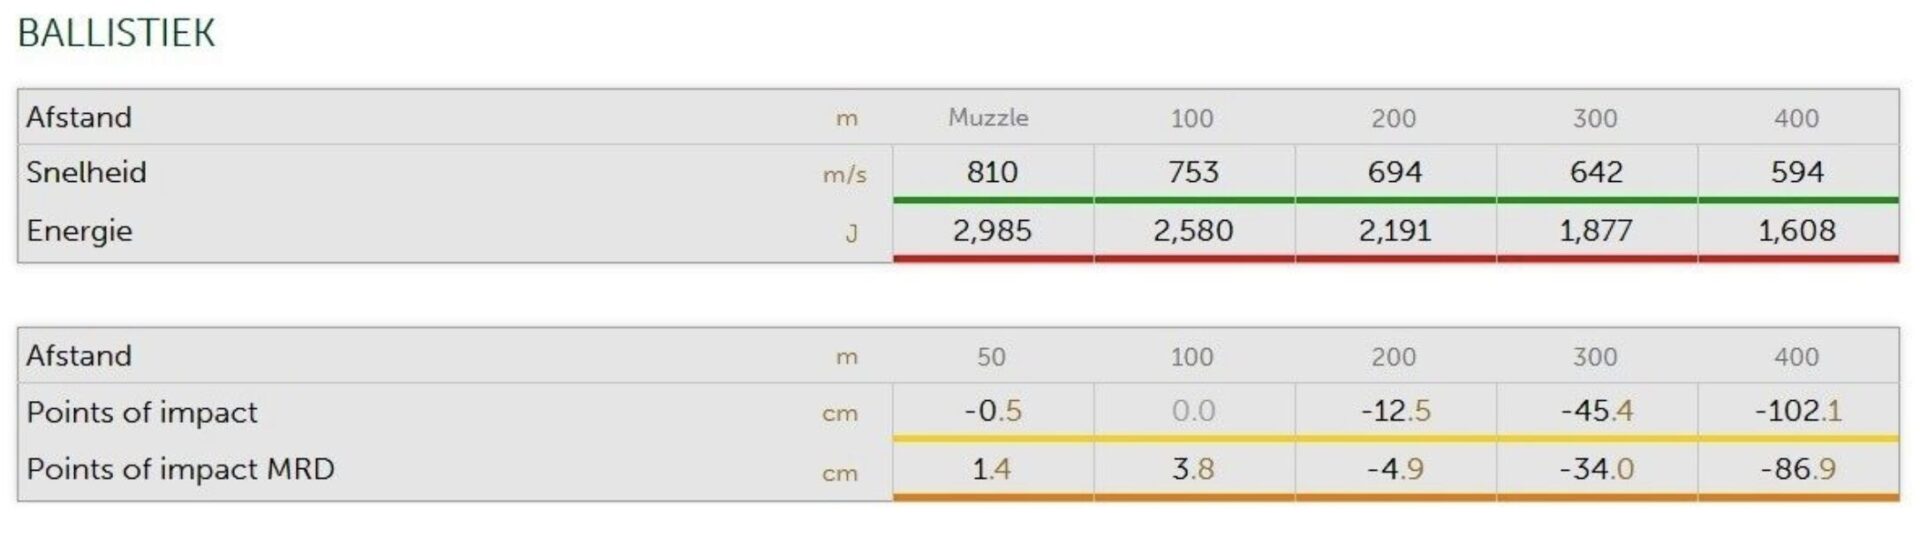This screenshot has height=560, width=1920.
Task: Select the -102.1 points of impact value
Action: [x=1797, y=411]
